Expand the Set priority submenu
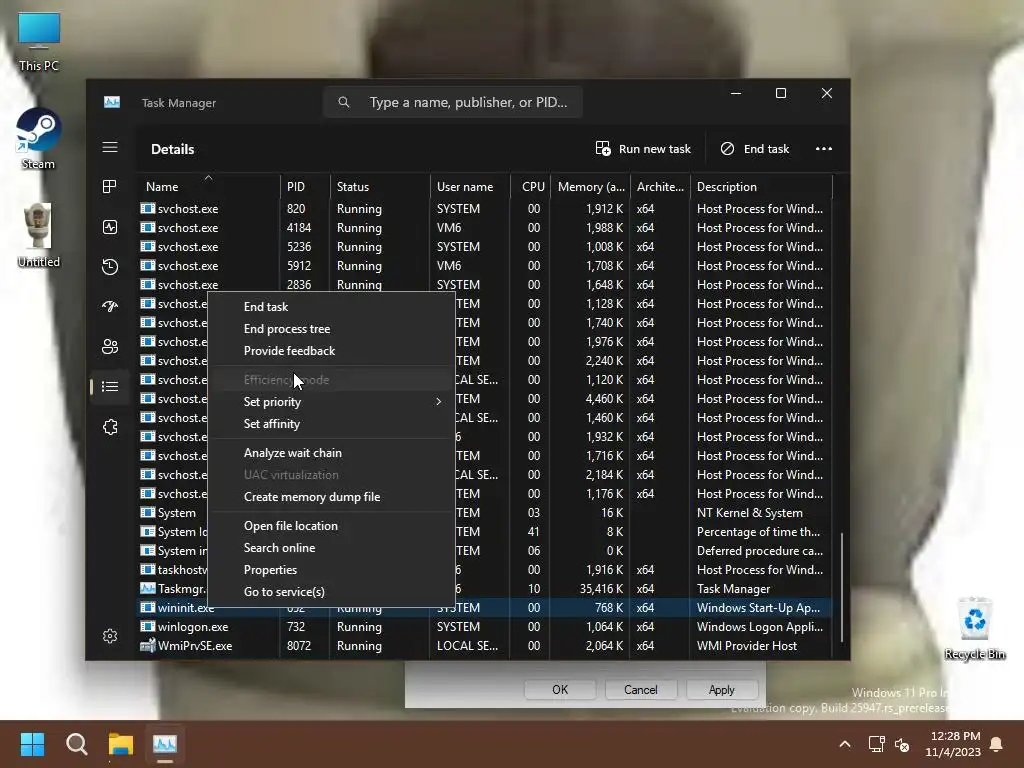This screenshot has height=768, width=1024. (x=331, y=402)
